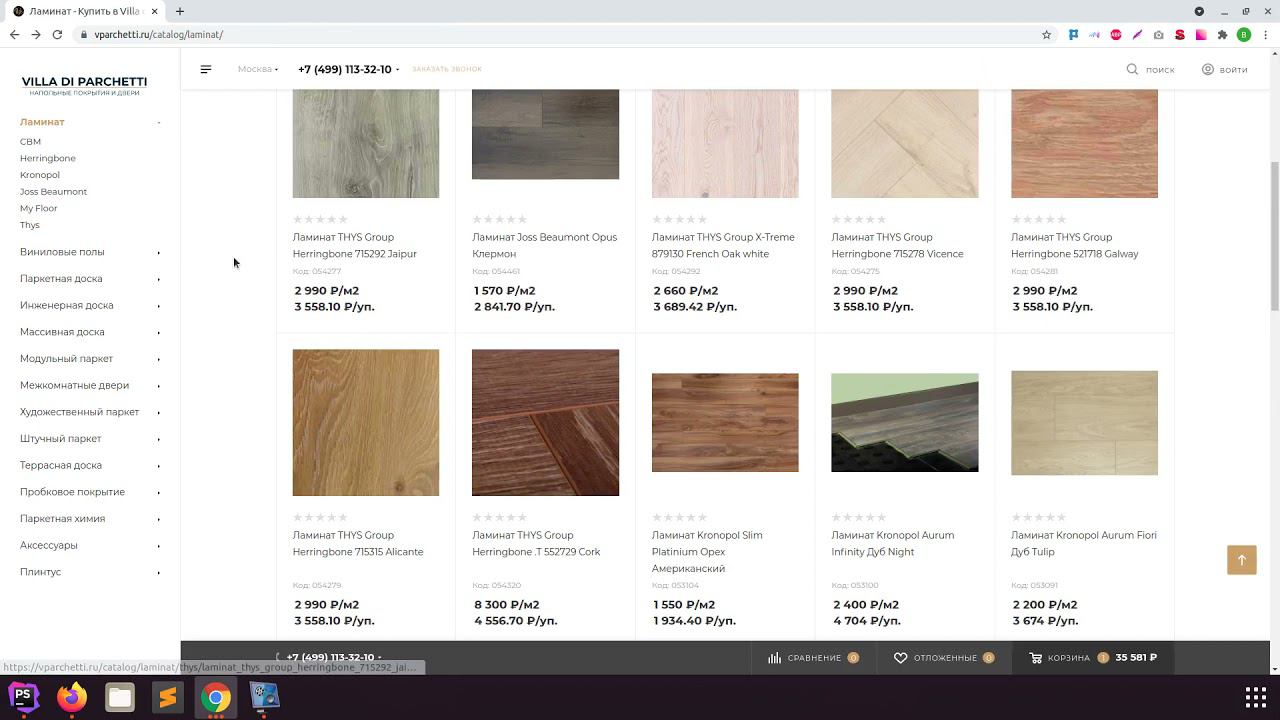
Task: Reload the page
Action: (x=57, y=34)
